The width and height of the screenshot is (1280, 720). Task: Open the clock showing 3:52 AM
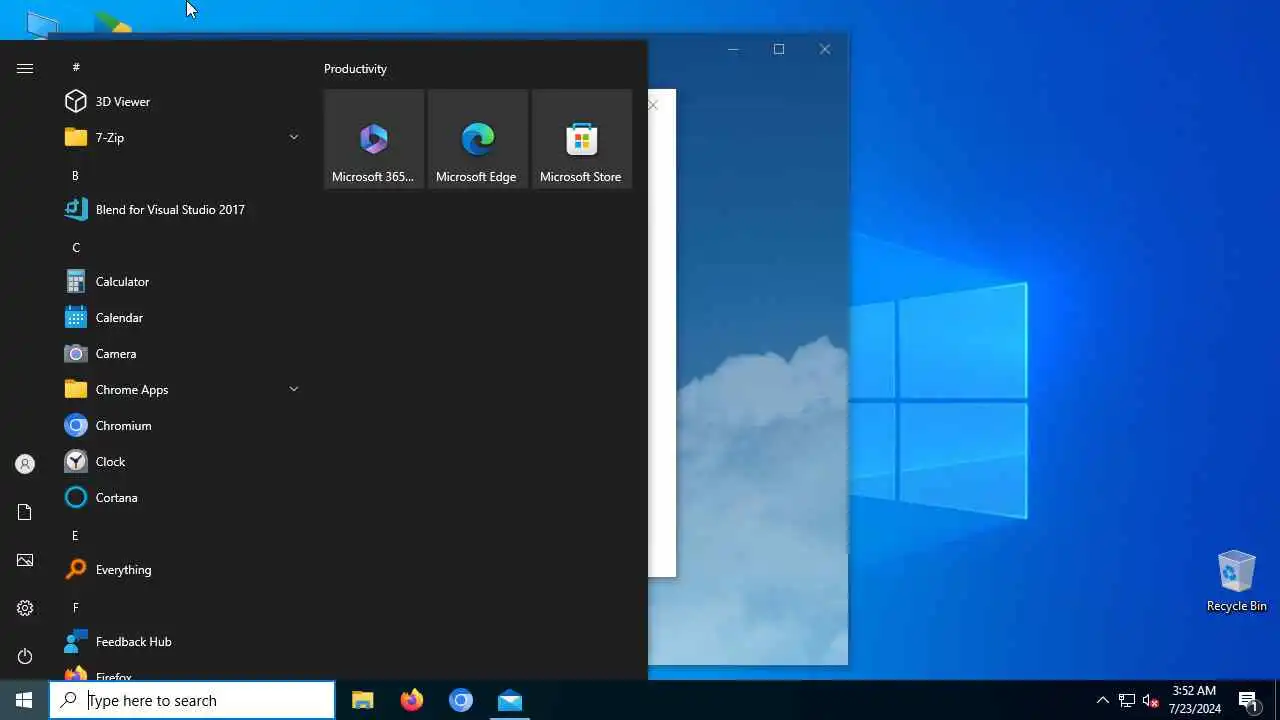(x=1194, y=700)
